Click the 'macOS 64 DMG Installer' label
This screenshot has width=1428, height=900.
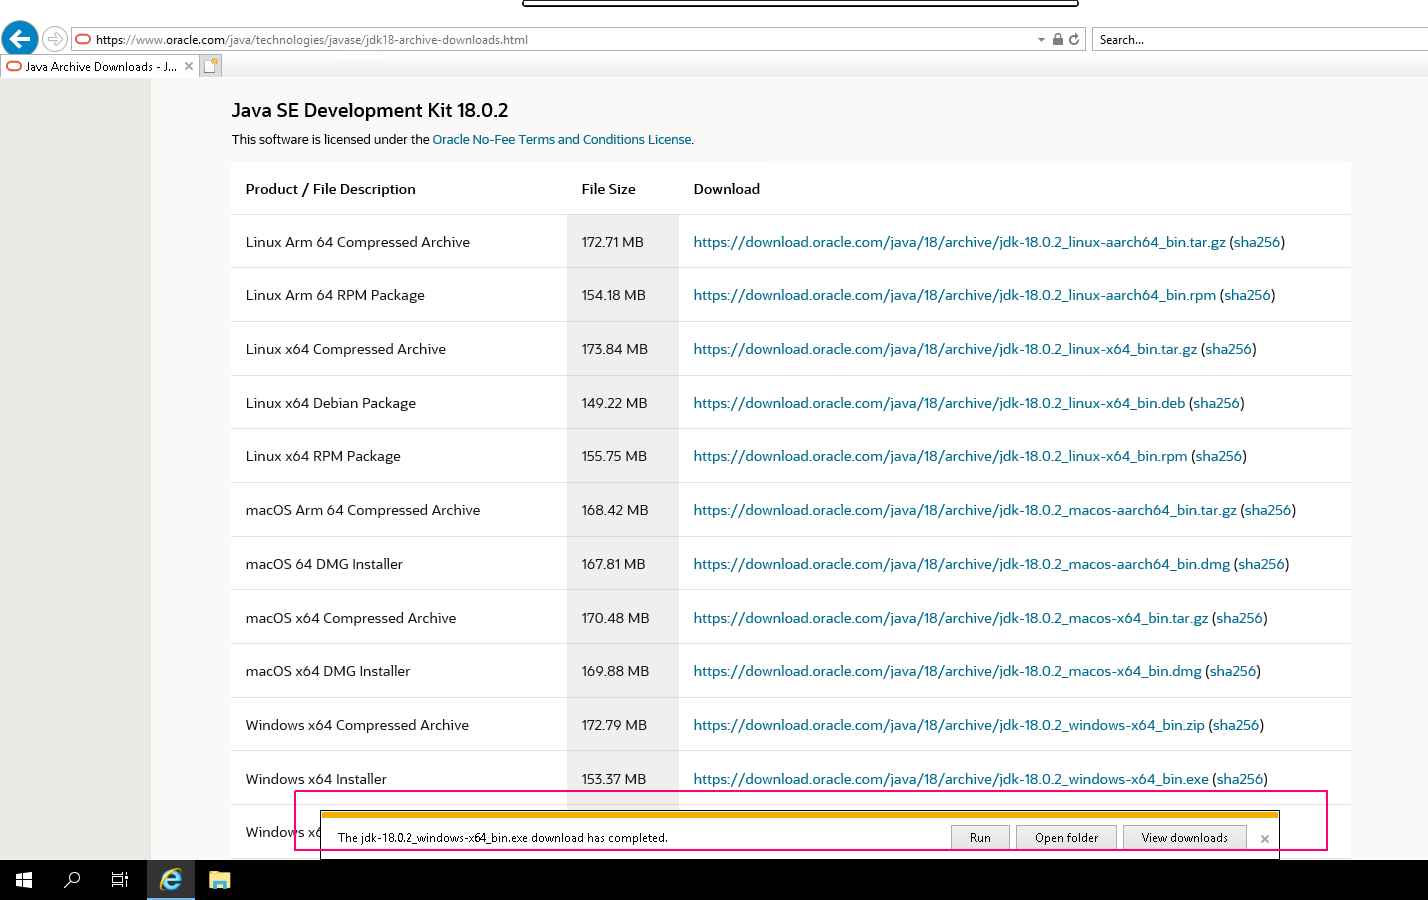point(324,564)
